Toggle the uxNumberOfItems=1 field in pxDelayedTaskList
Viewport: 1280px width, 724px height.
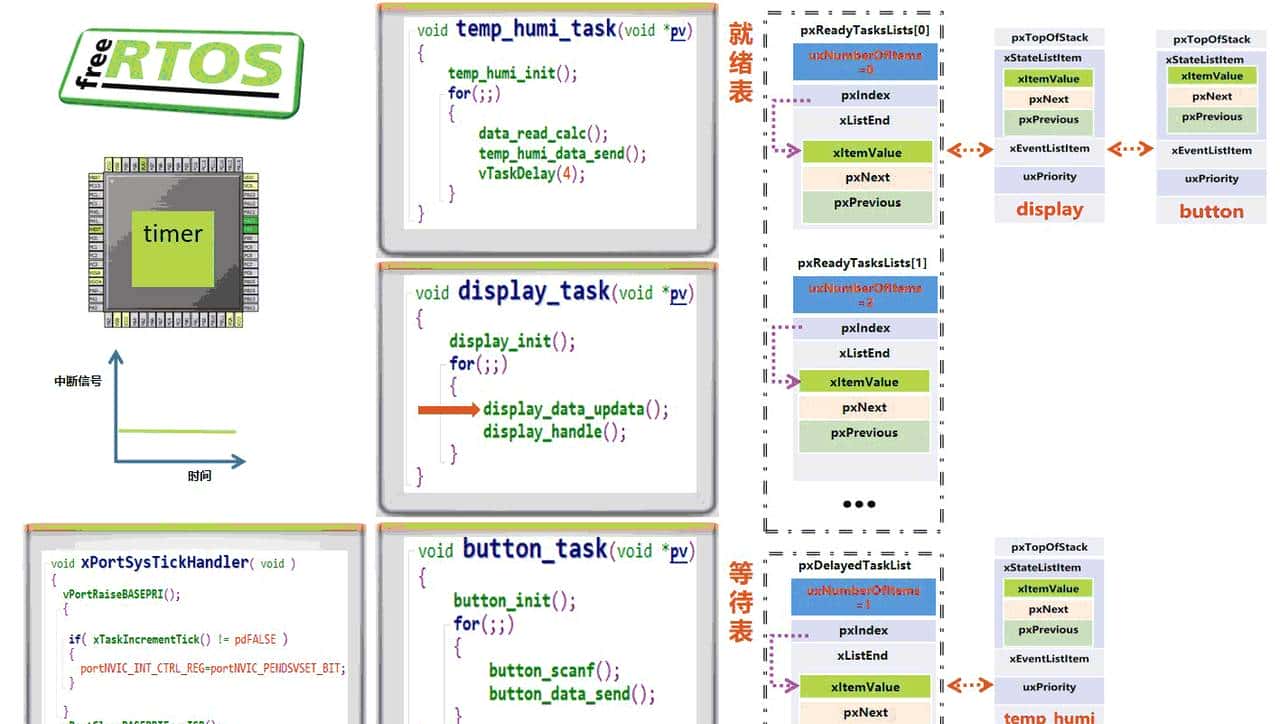[864, 597]
